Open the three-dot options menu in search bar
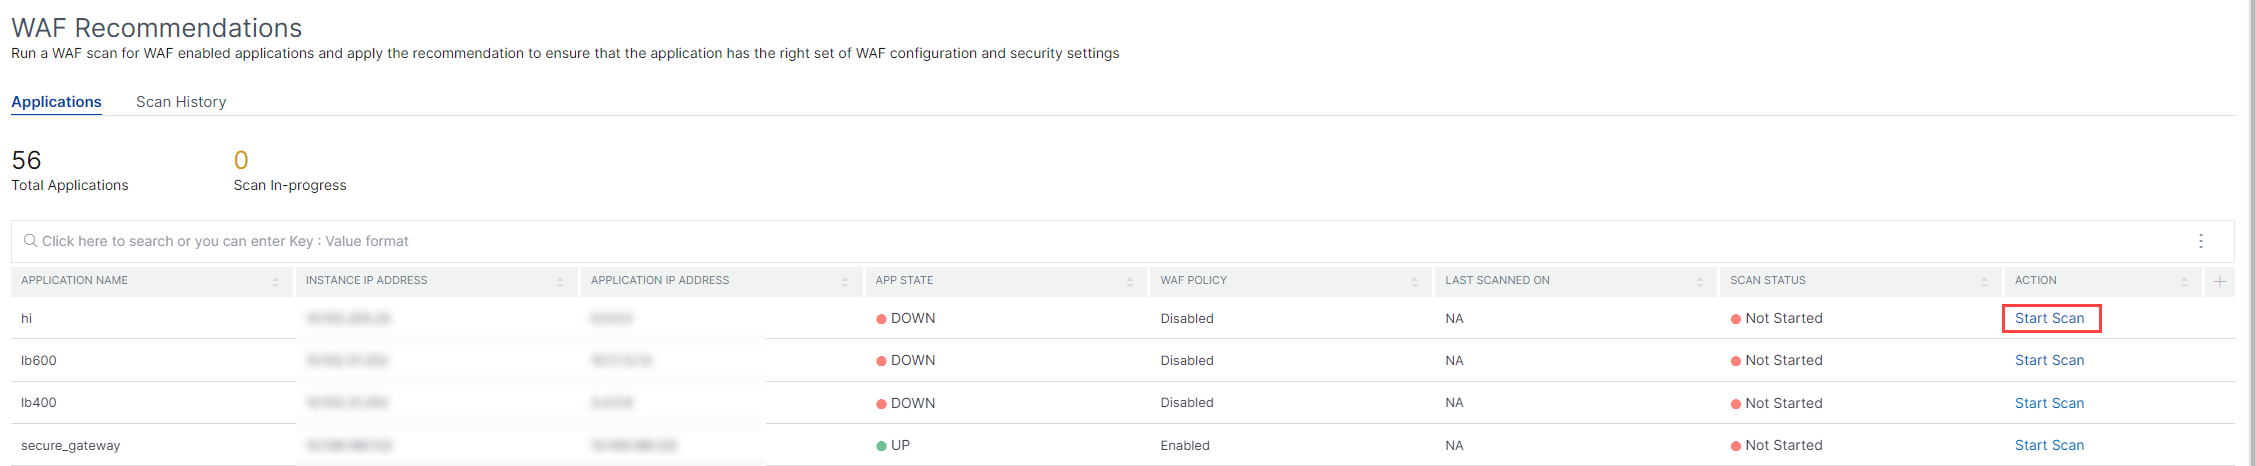The width and height of the screenshot is (2255, 466). click(2200, 241)
